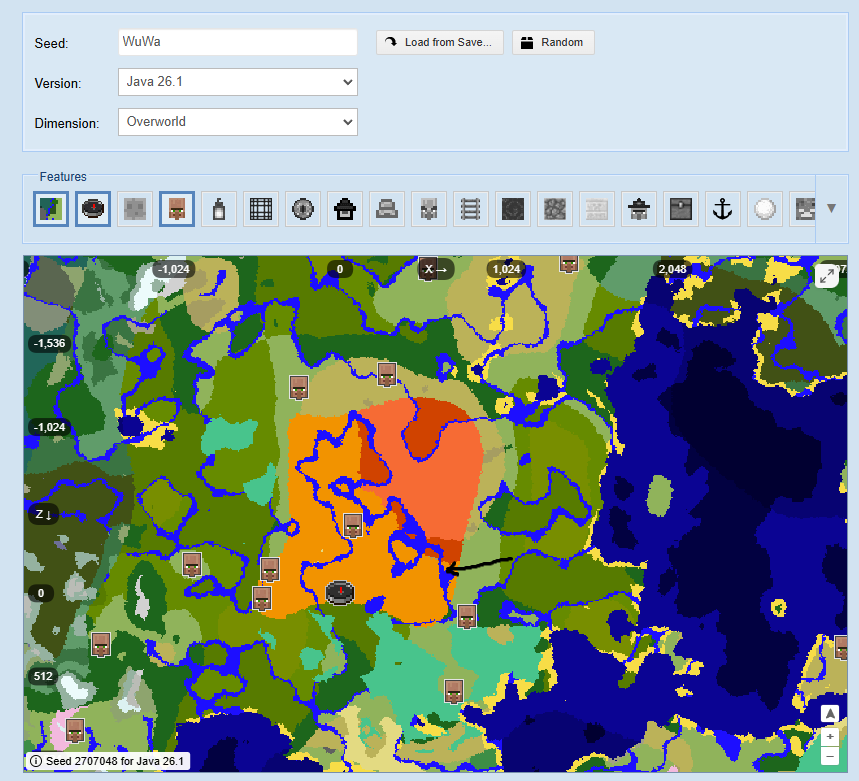Click the grid-patterned cage feature icon

tap(261, 209)
